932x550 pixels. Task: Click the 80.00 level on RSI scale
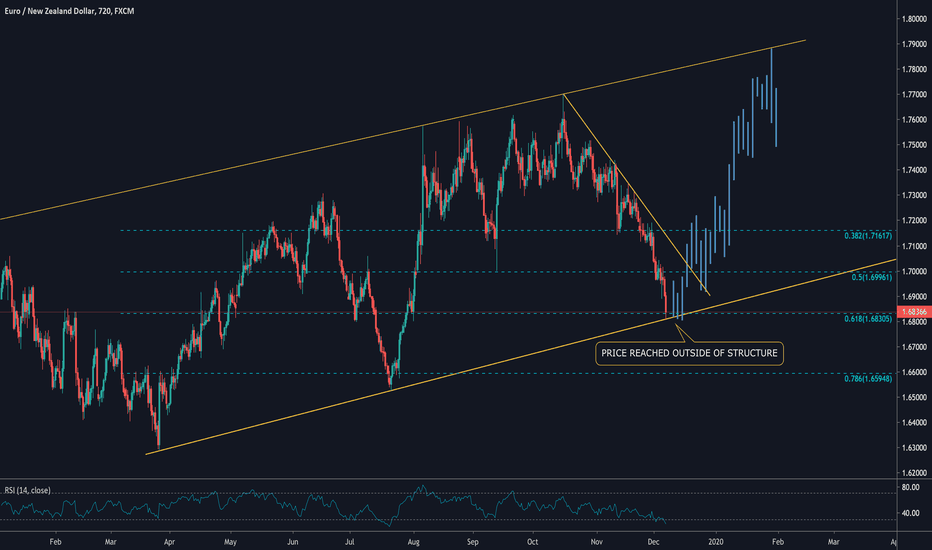pyautogui.click(x=912, y=488)
